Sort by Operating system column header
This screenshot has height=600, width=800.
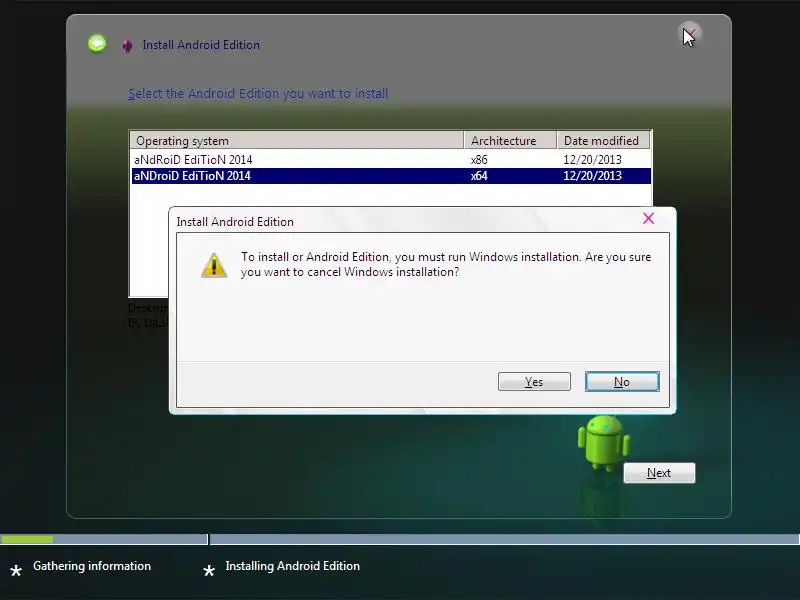(296, 140)
